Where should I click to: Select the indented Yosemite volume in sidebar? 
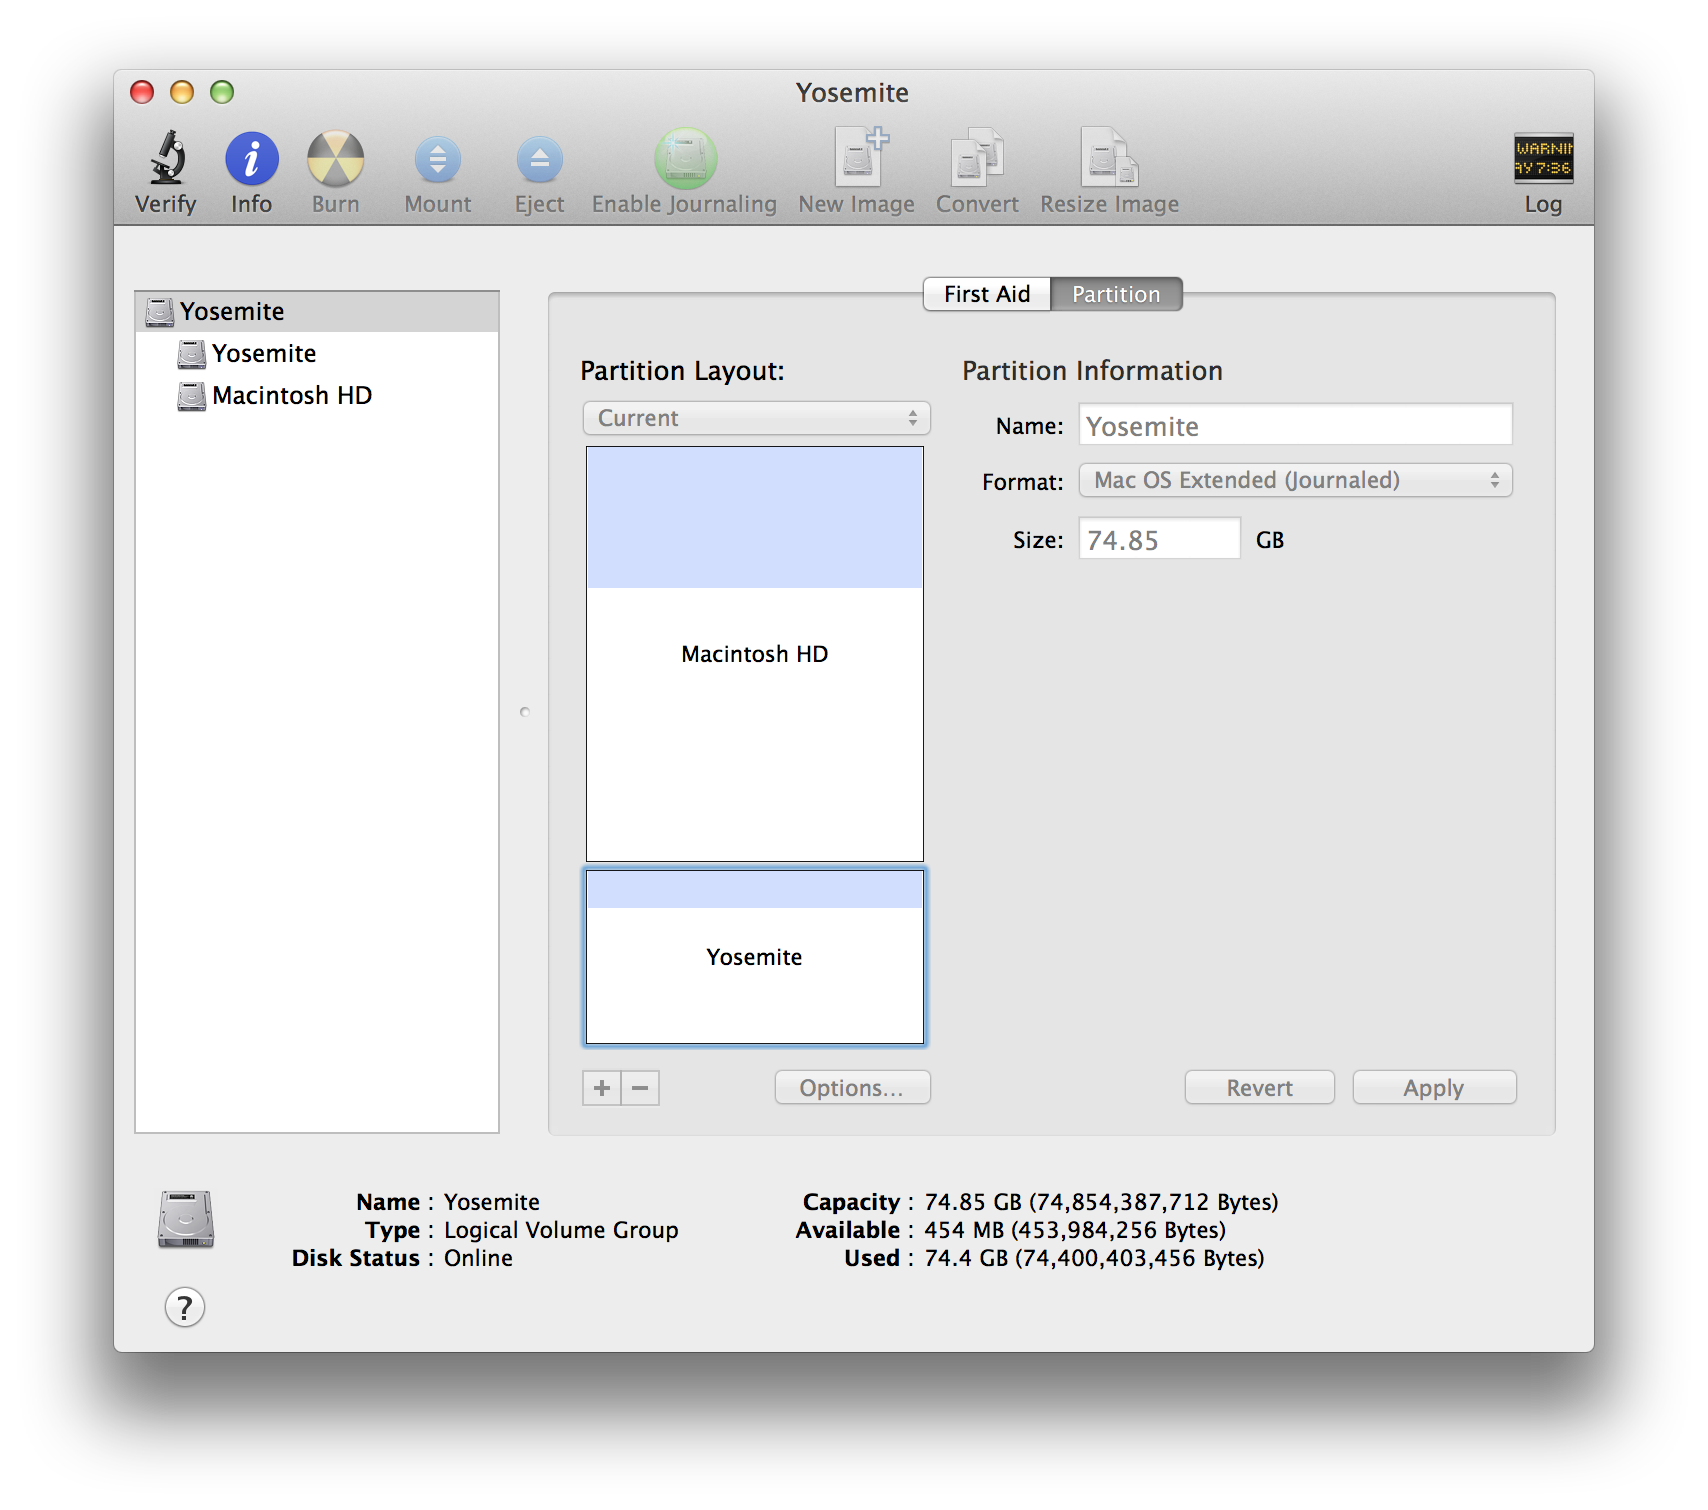coord(317,353)
